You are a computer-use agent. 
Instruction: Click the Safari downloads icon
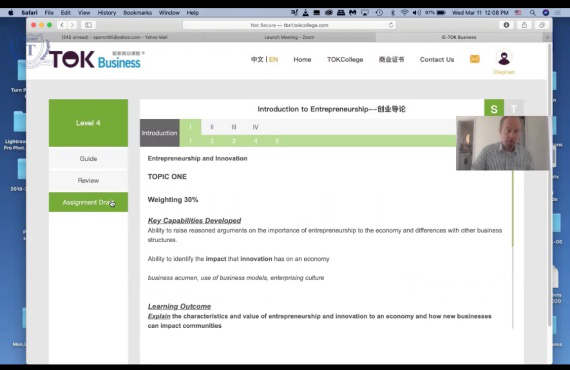506,25
